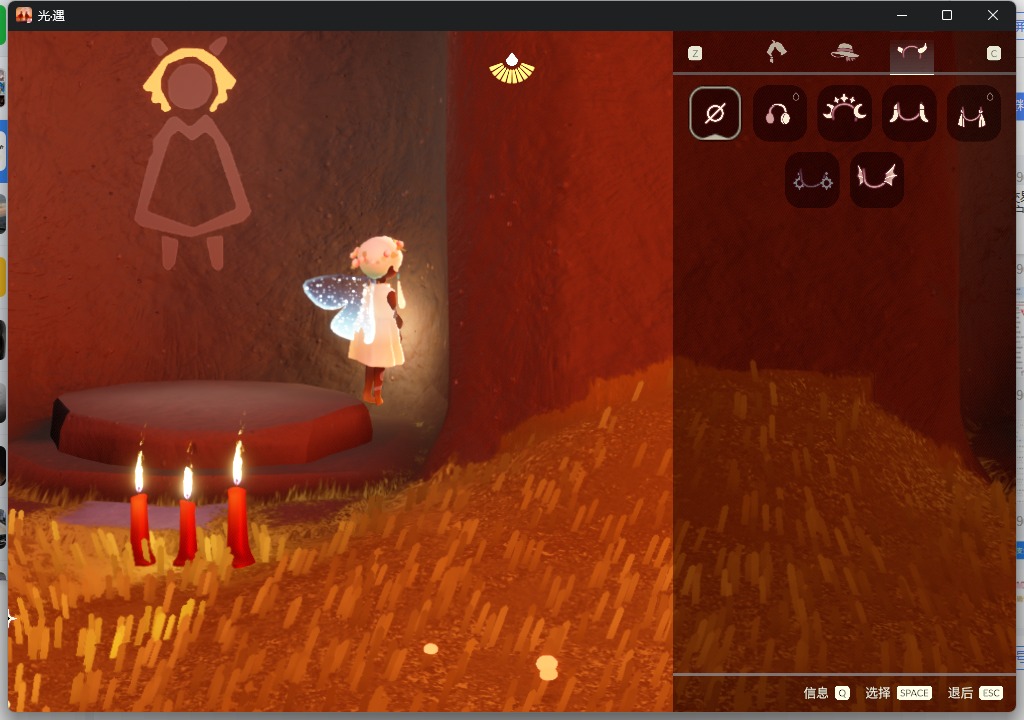Viewport: 1024px width, 720px height.
Task: Equip the crescent moon and stars headband
Action: pos(844,113)
